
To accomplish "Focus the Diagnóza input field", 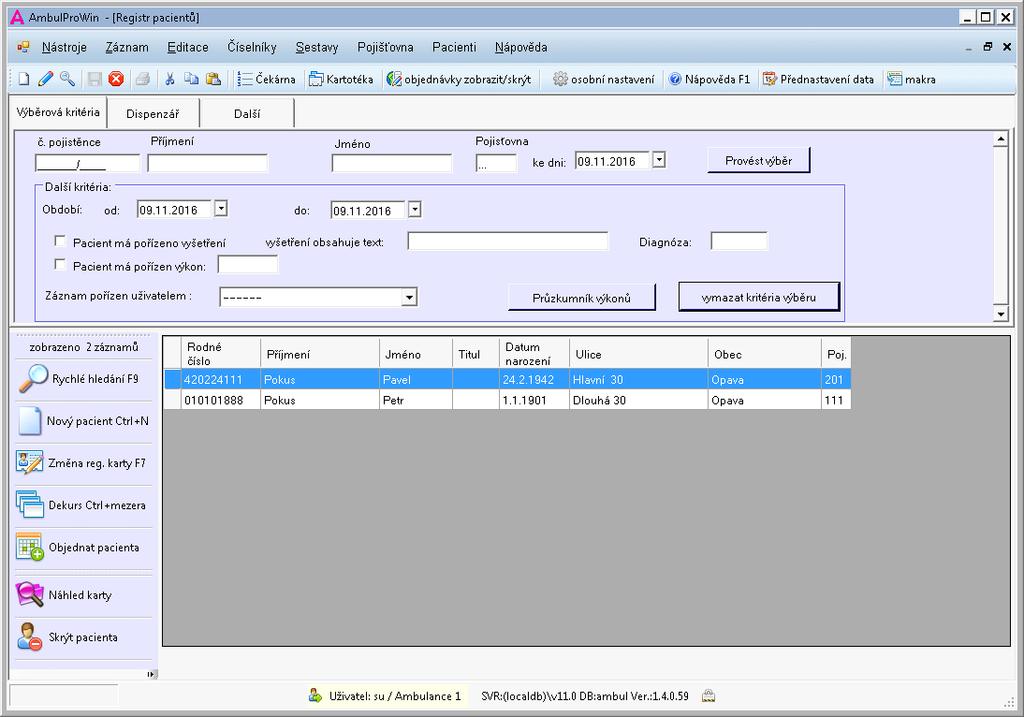I will click(739, 242).
